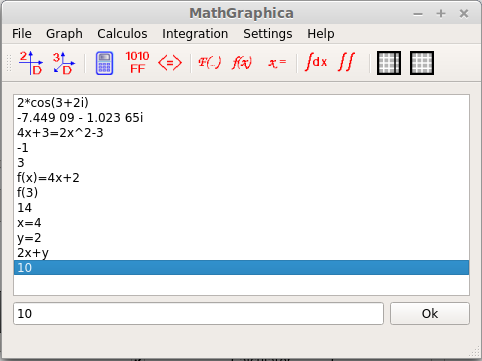
Task: Select the double integral ∫∫ tool
Action: (347, 62)
